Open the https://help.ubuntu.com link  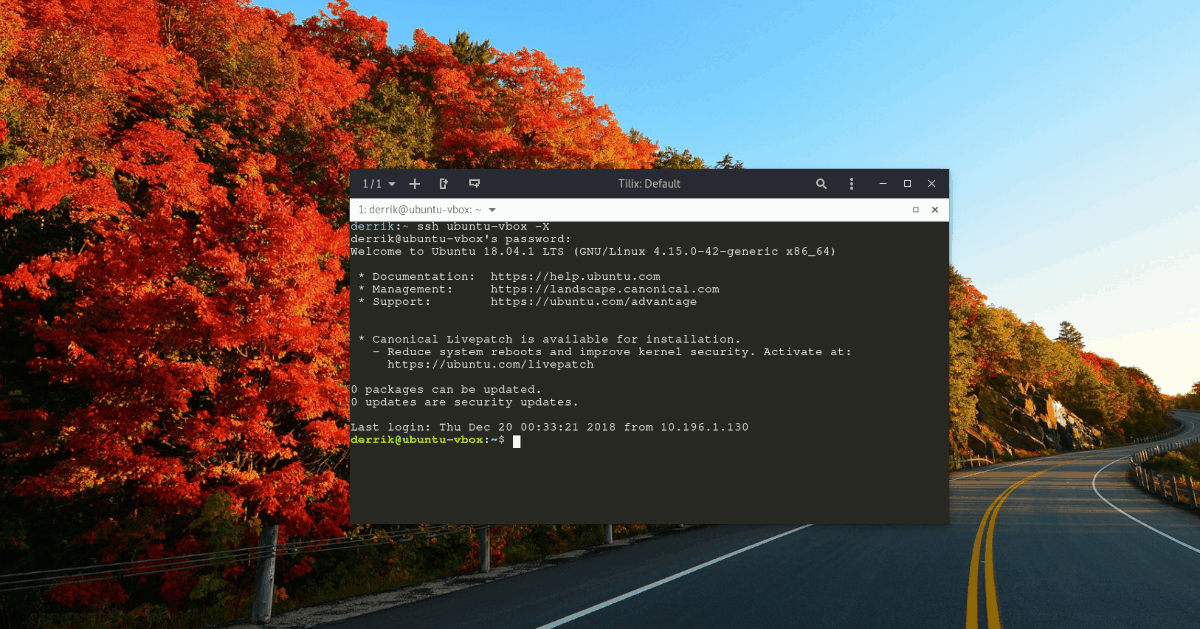pos(575,277)
